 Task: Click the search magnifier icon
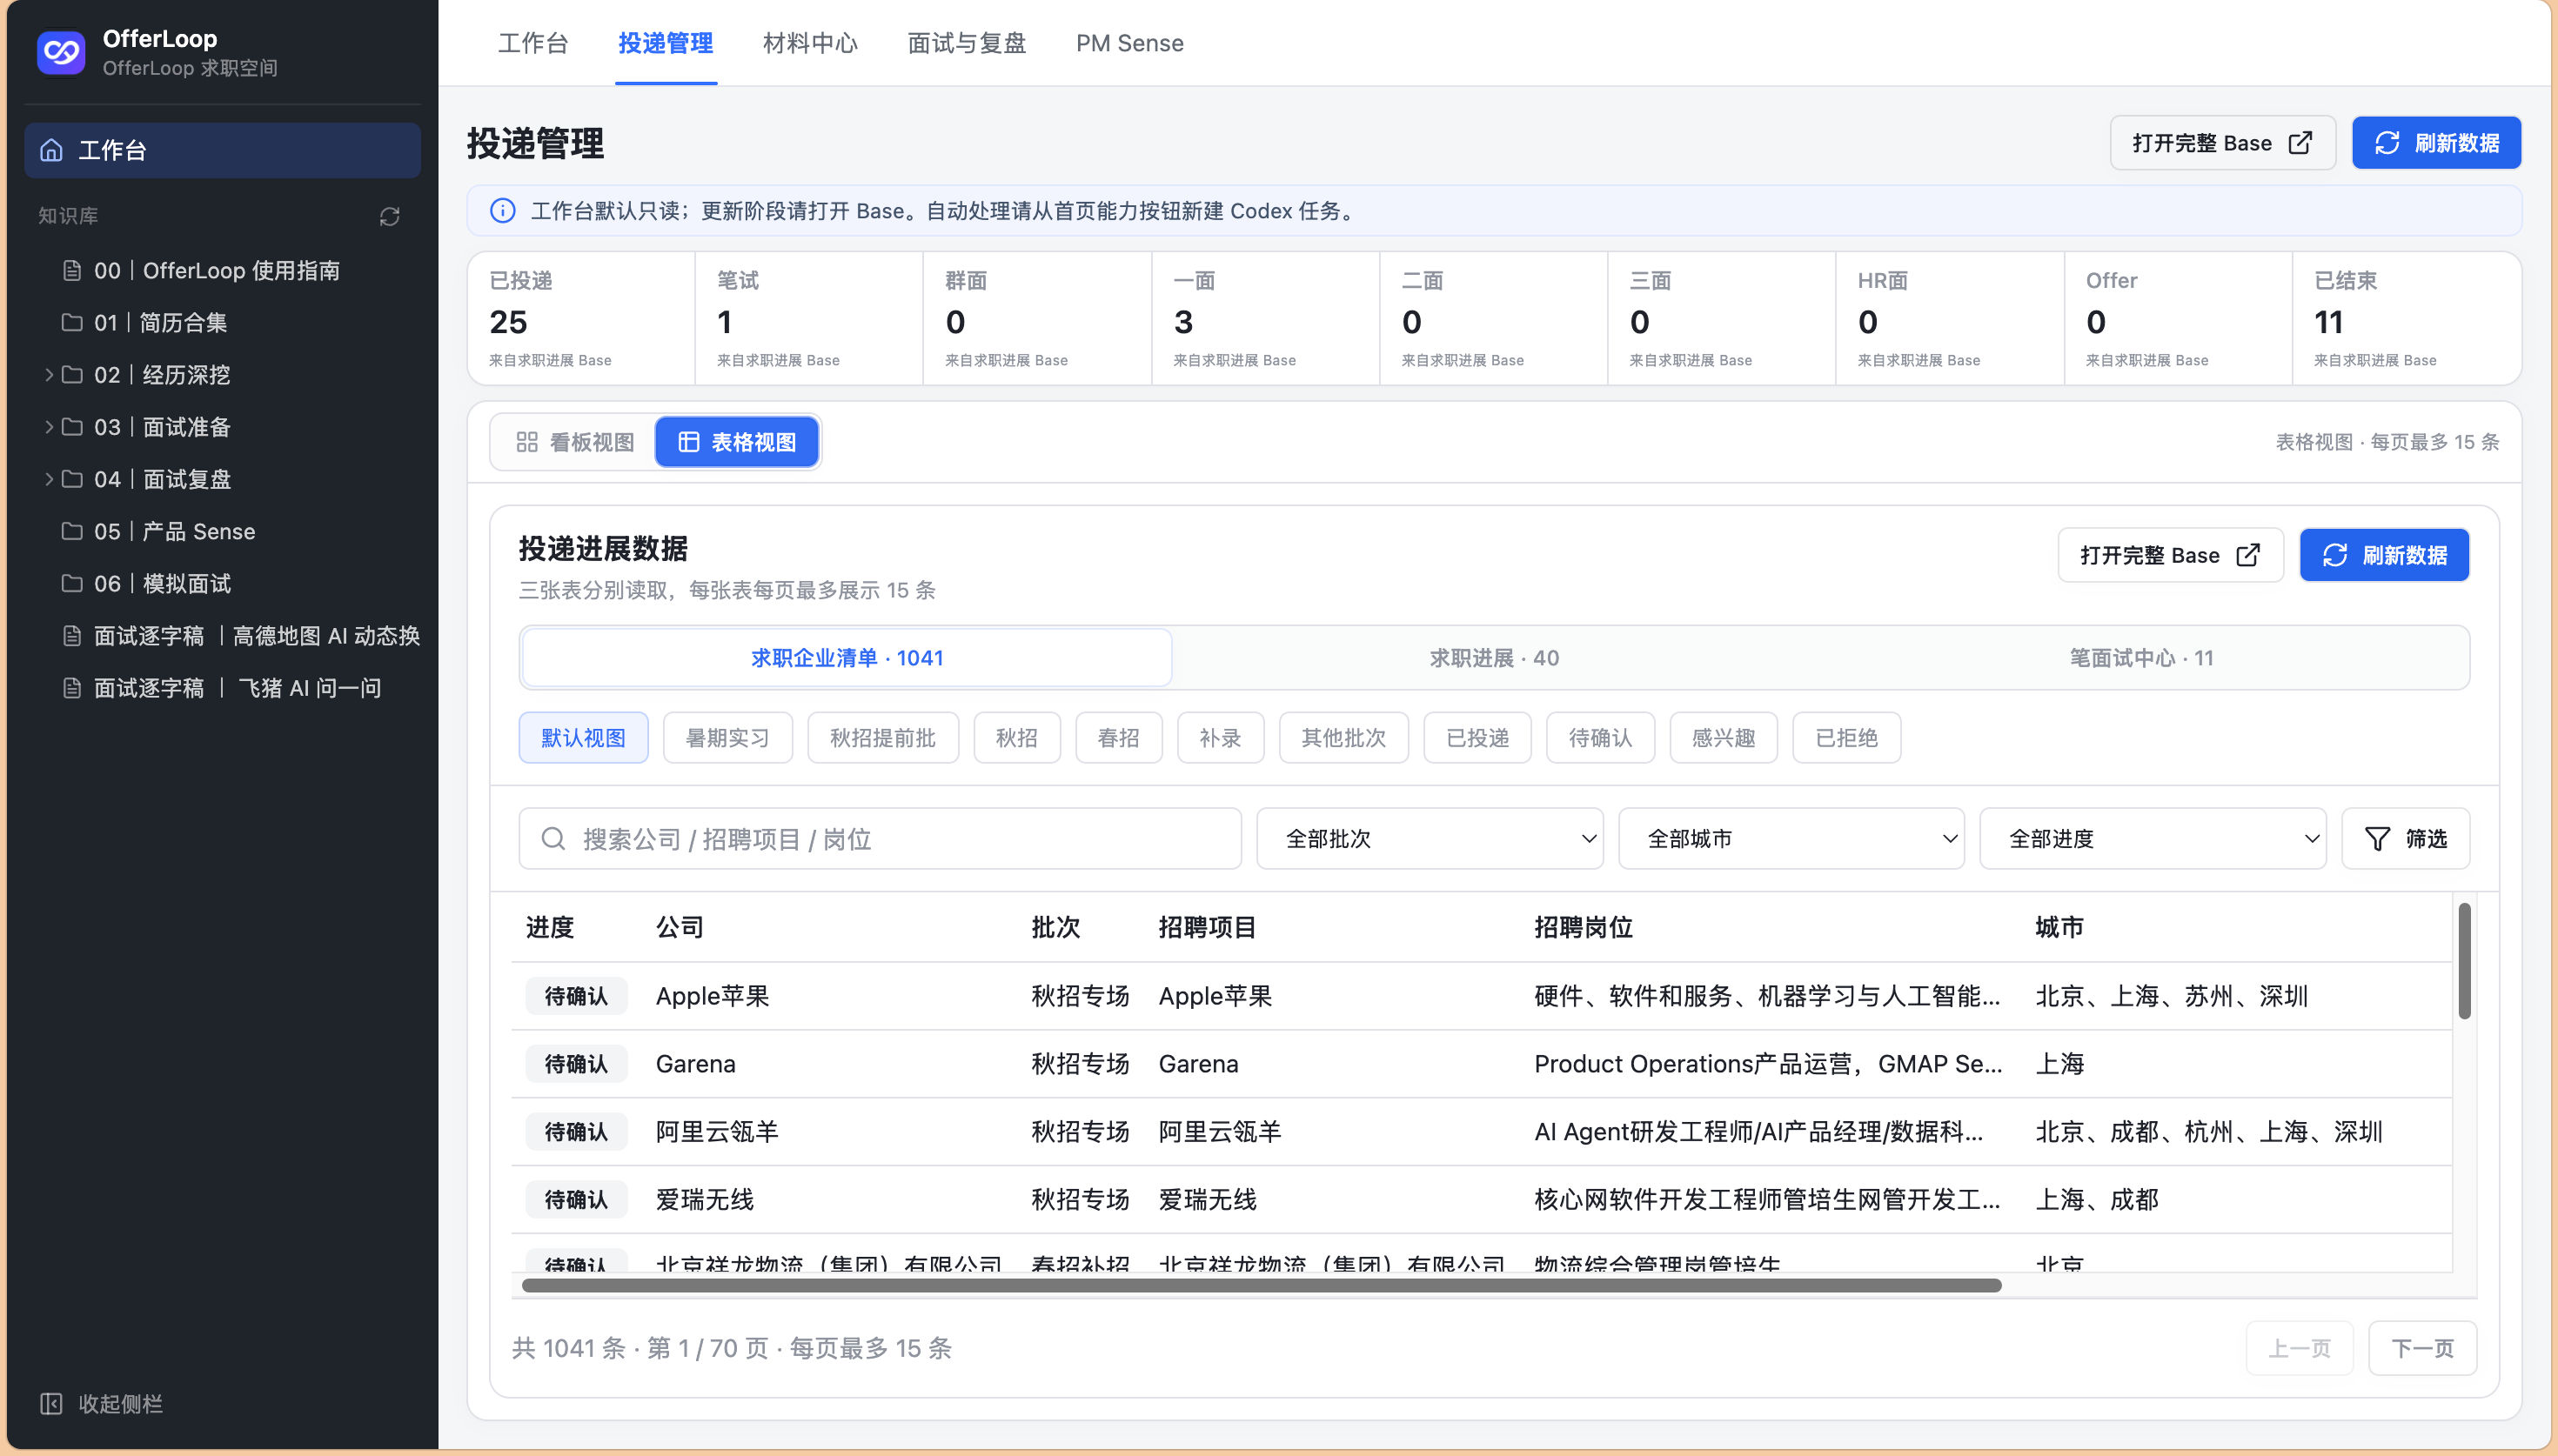(553, 839)
